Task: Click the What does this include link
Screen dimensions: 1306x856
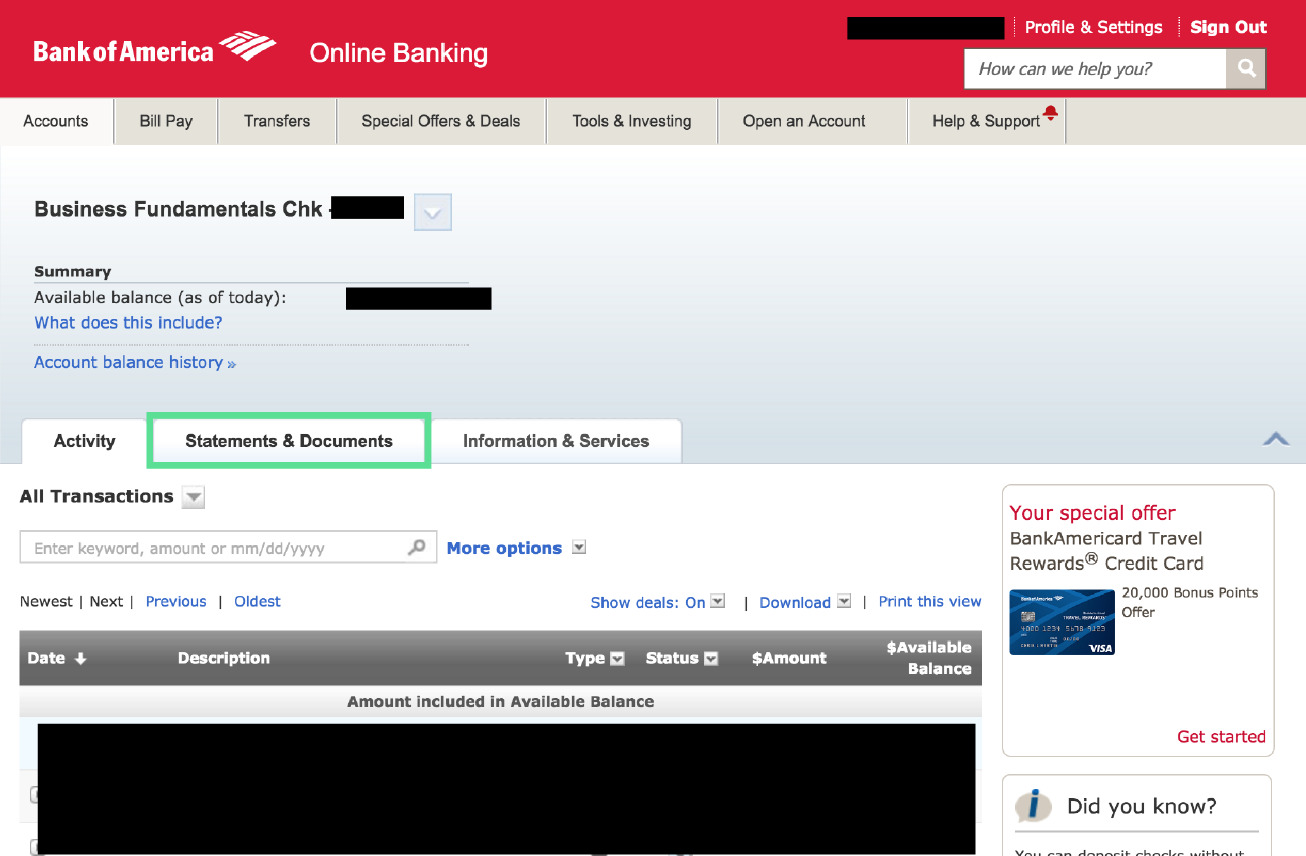Action: (128, 323)
